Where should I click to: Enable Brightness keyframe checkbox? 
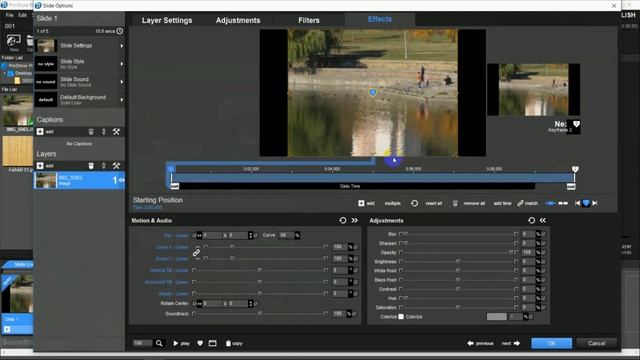coord(401,262)
